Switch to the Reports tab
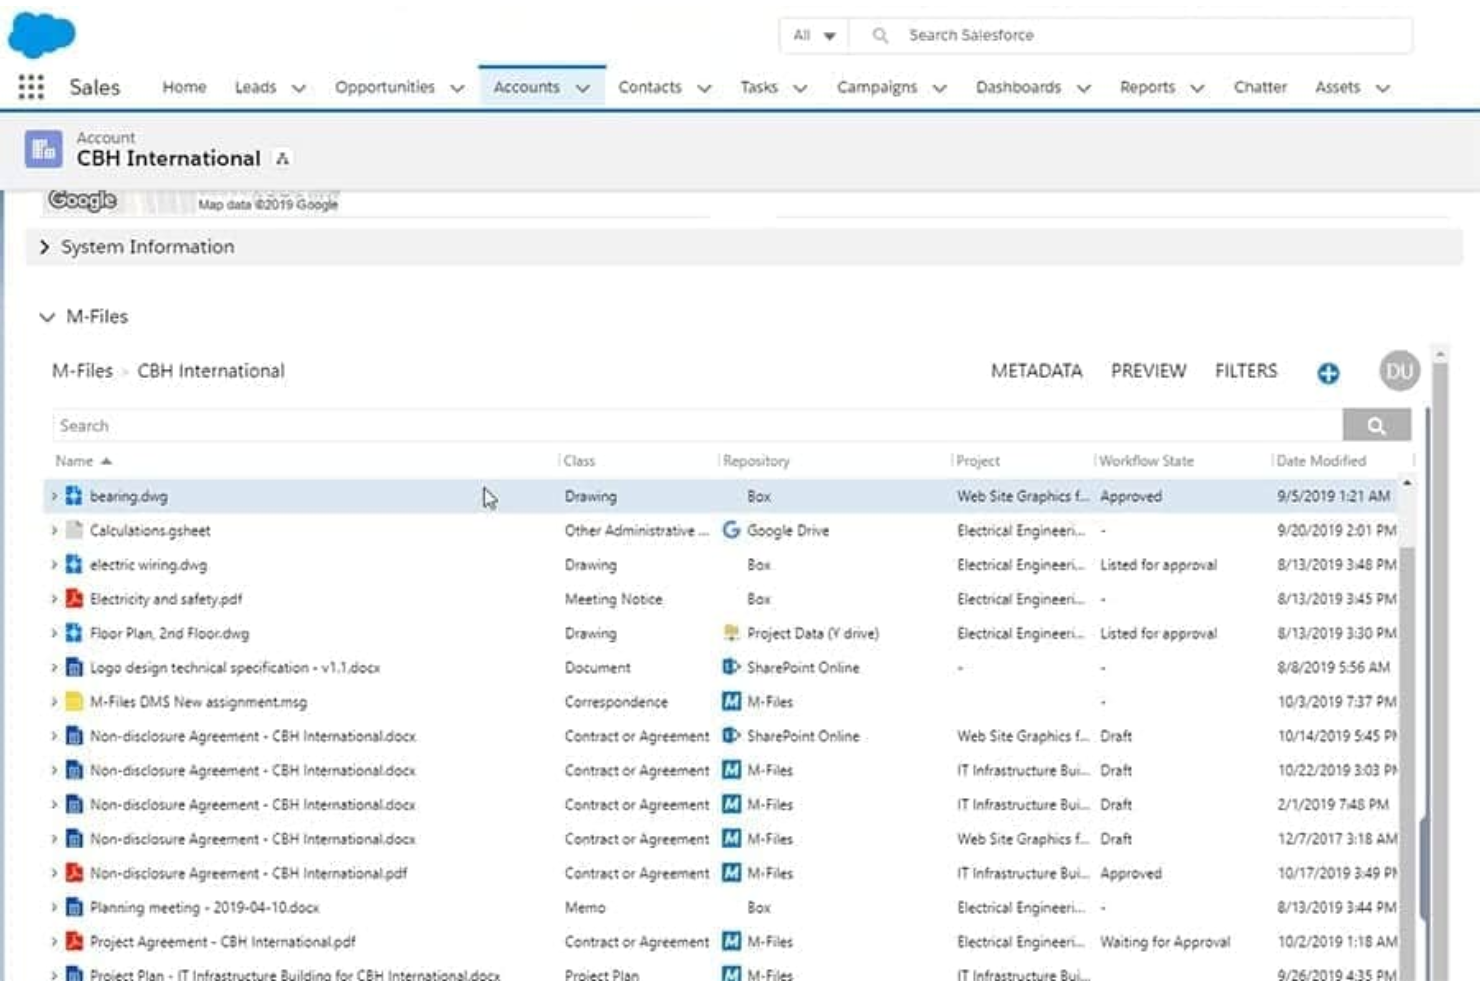This screenshot has height=987, width=1480. point(1147,87)
